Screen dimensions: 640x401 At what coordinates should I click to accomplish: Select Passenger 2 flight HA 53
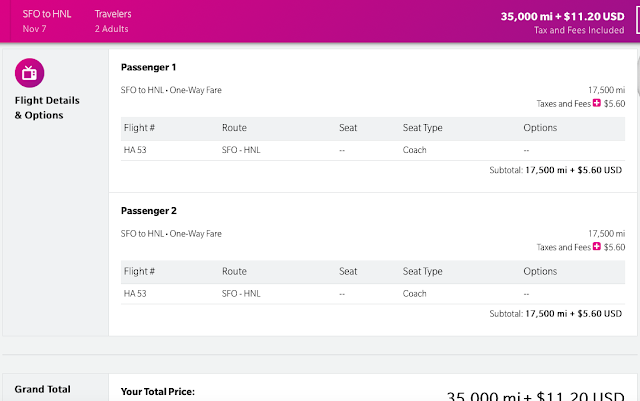135,294
